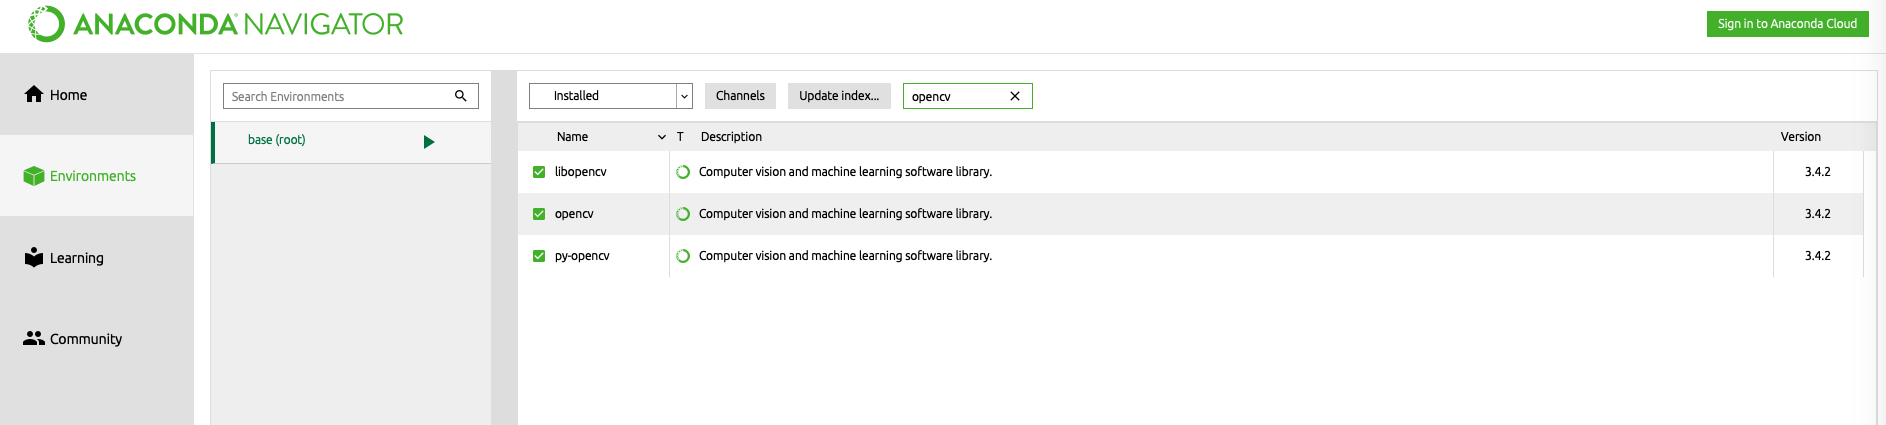Clear the opencv package search text

click(x=1015, y=96)
